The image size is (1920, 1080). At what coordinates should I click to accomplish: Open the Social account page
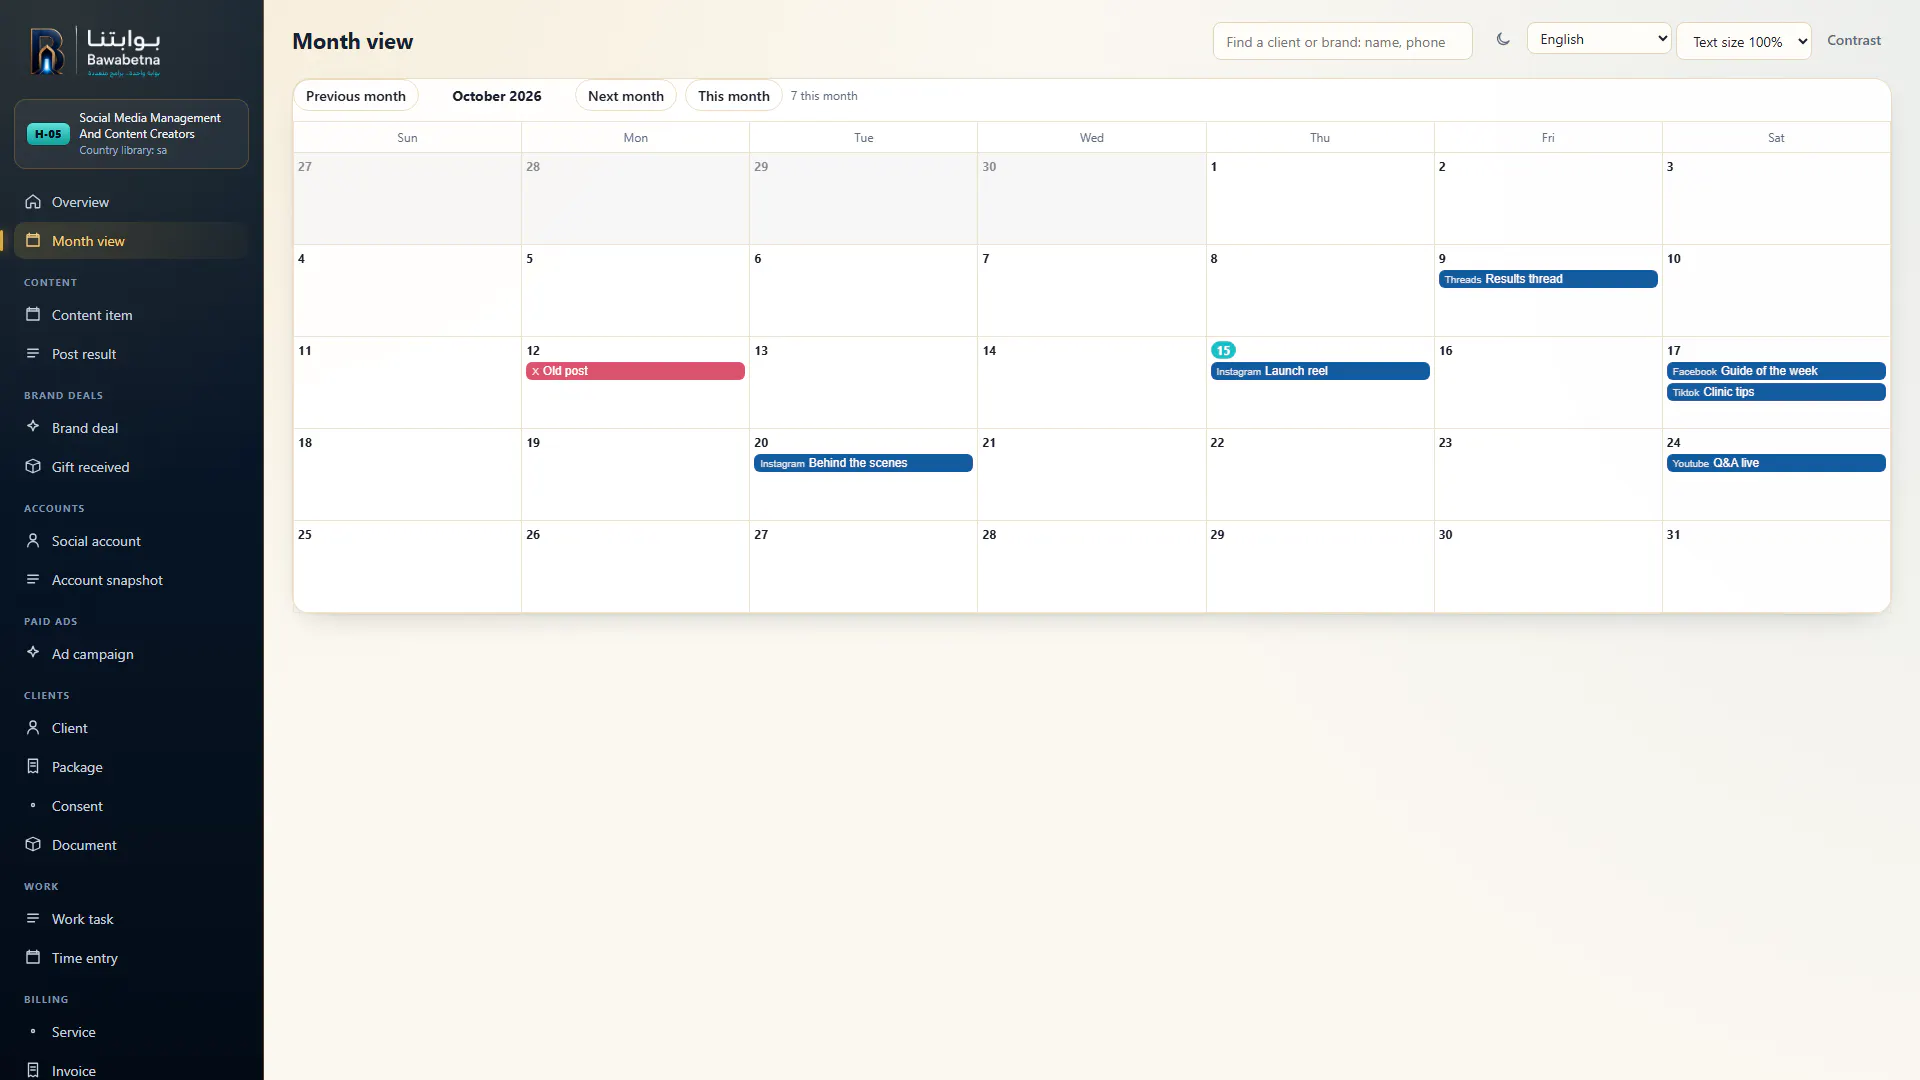coord(132,541)
